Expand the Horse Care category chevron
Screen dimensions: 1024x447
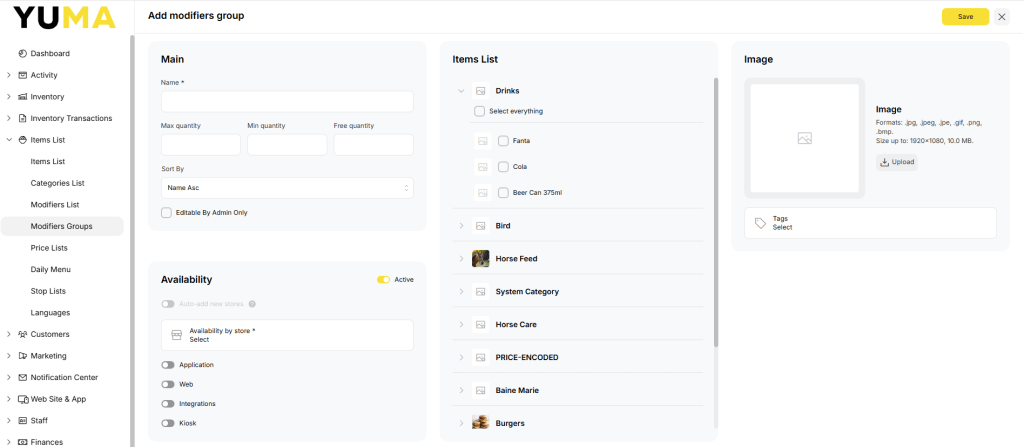[x=460, y=324]
